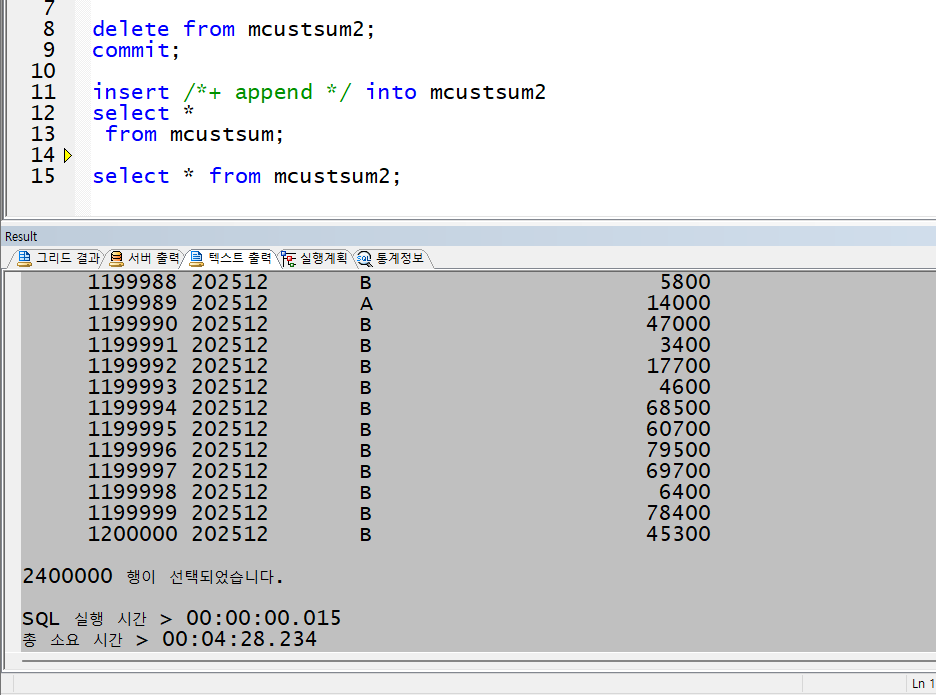
Task: Click the value 4600 in the output
Action: (x=685, y=387)
